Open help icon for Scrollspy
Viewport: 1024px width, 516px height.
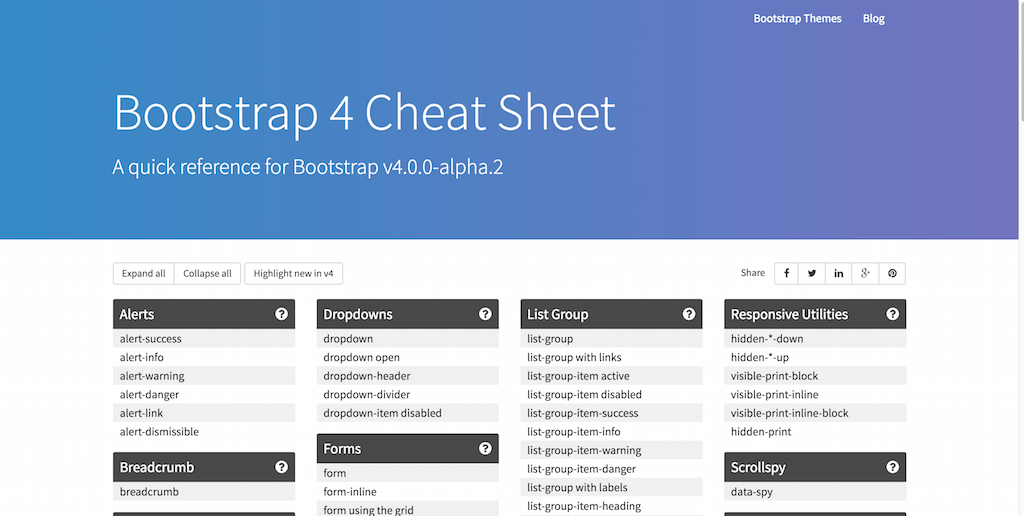[x=893, y=467]
